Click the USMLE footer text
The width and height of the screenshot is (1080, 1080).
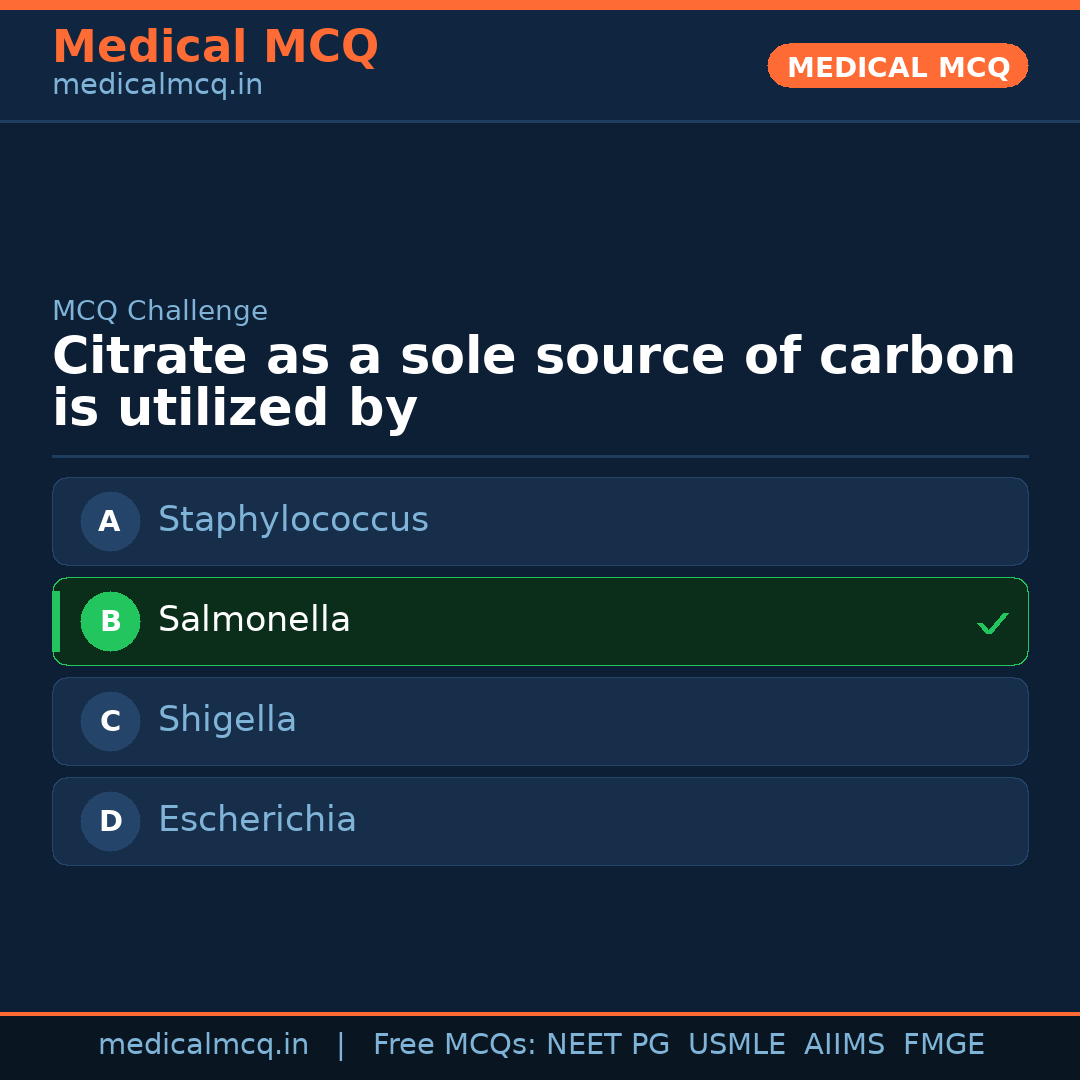point(736,1045)
